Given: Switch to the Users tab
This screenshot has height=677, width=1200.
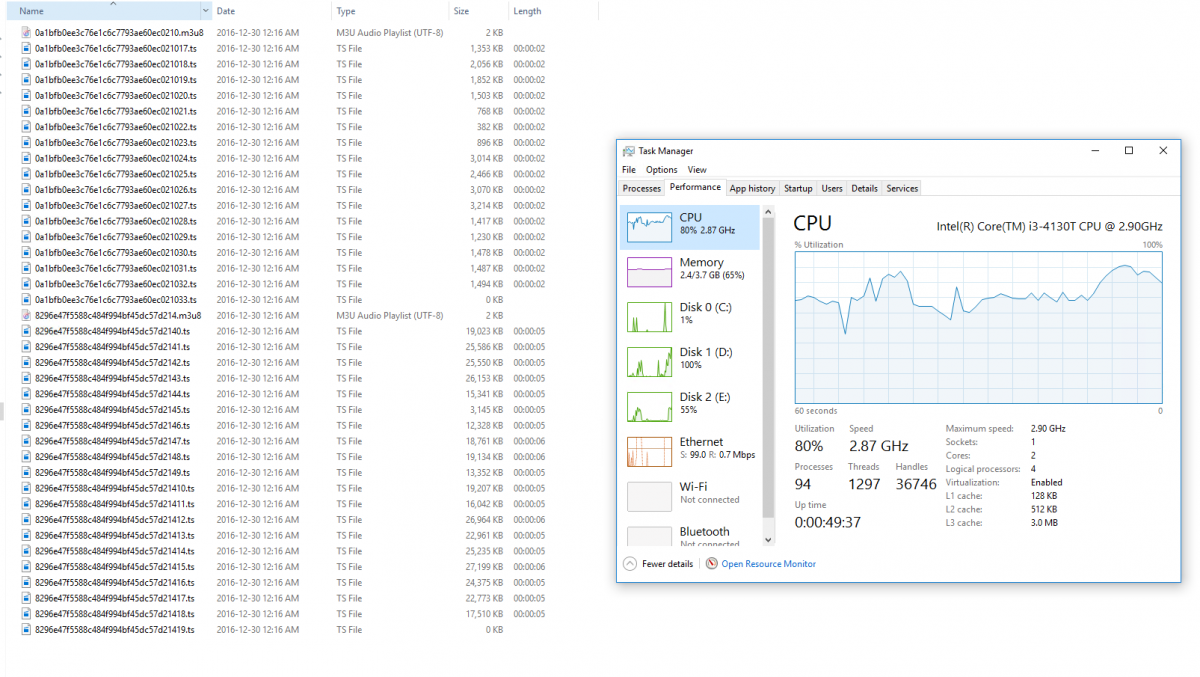Looking at the screenshot, I should (832, 188).
